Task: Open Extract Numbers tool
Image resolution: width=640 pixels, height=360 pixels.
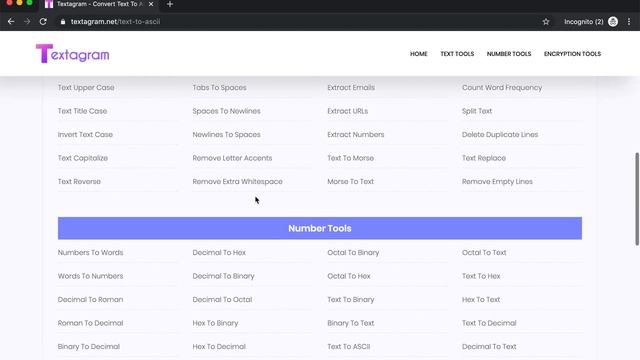Action: 356,135
